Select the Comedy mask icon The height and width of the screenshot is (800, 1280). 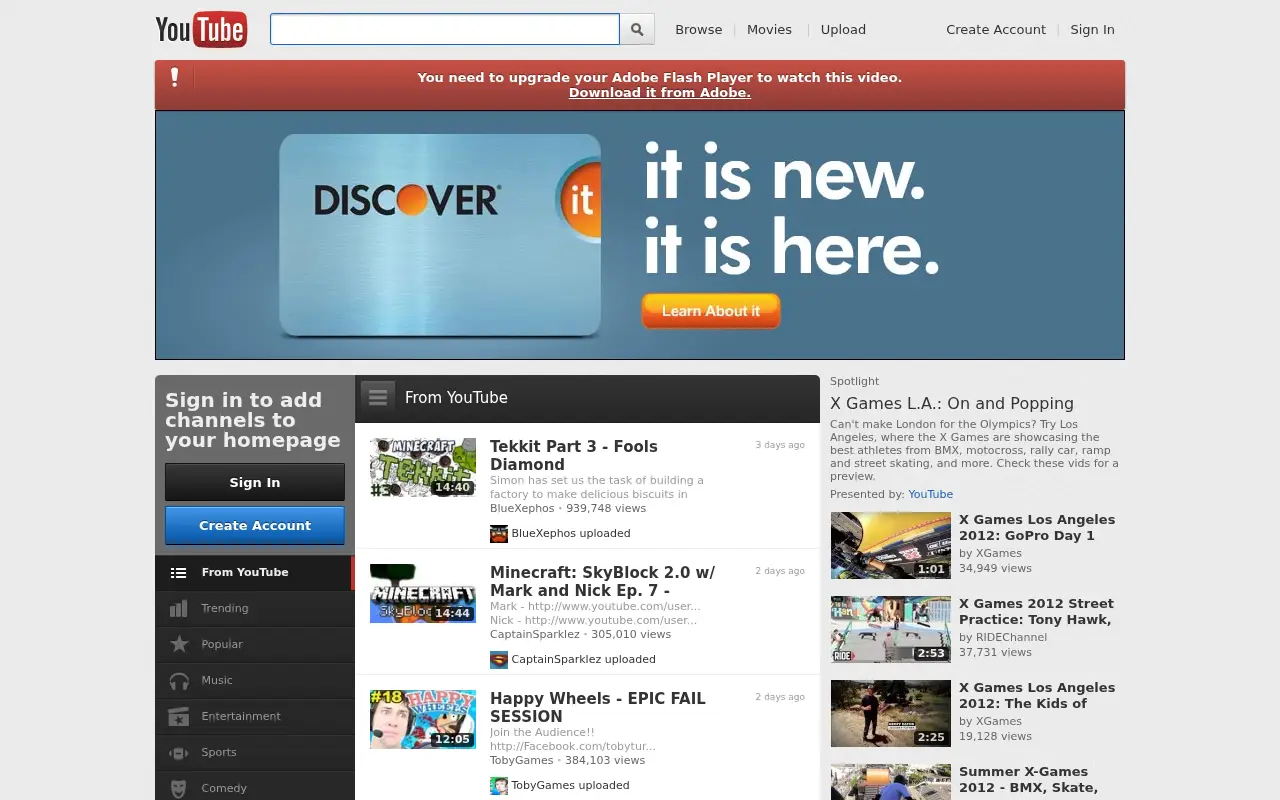click(x=179, y=788)
